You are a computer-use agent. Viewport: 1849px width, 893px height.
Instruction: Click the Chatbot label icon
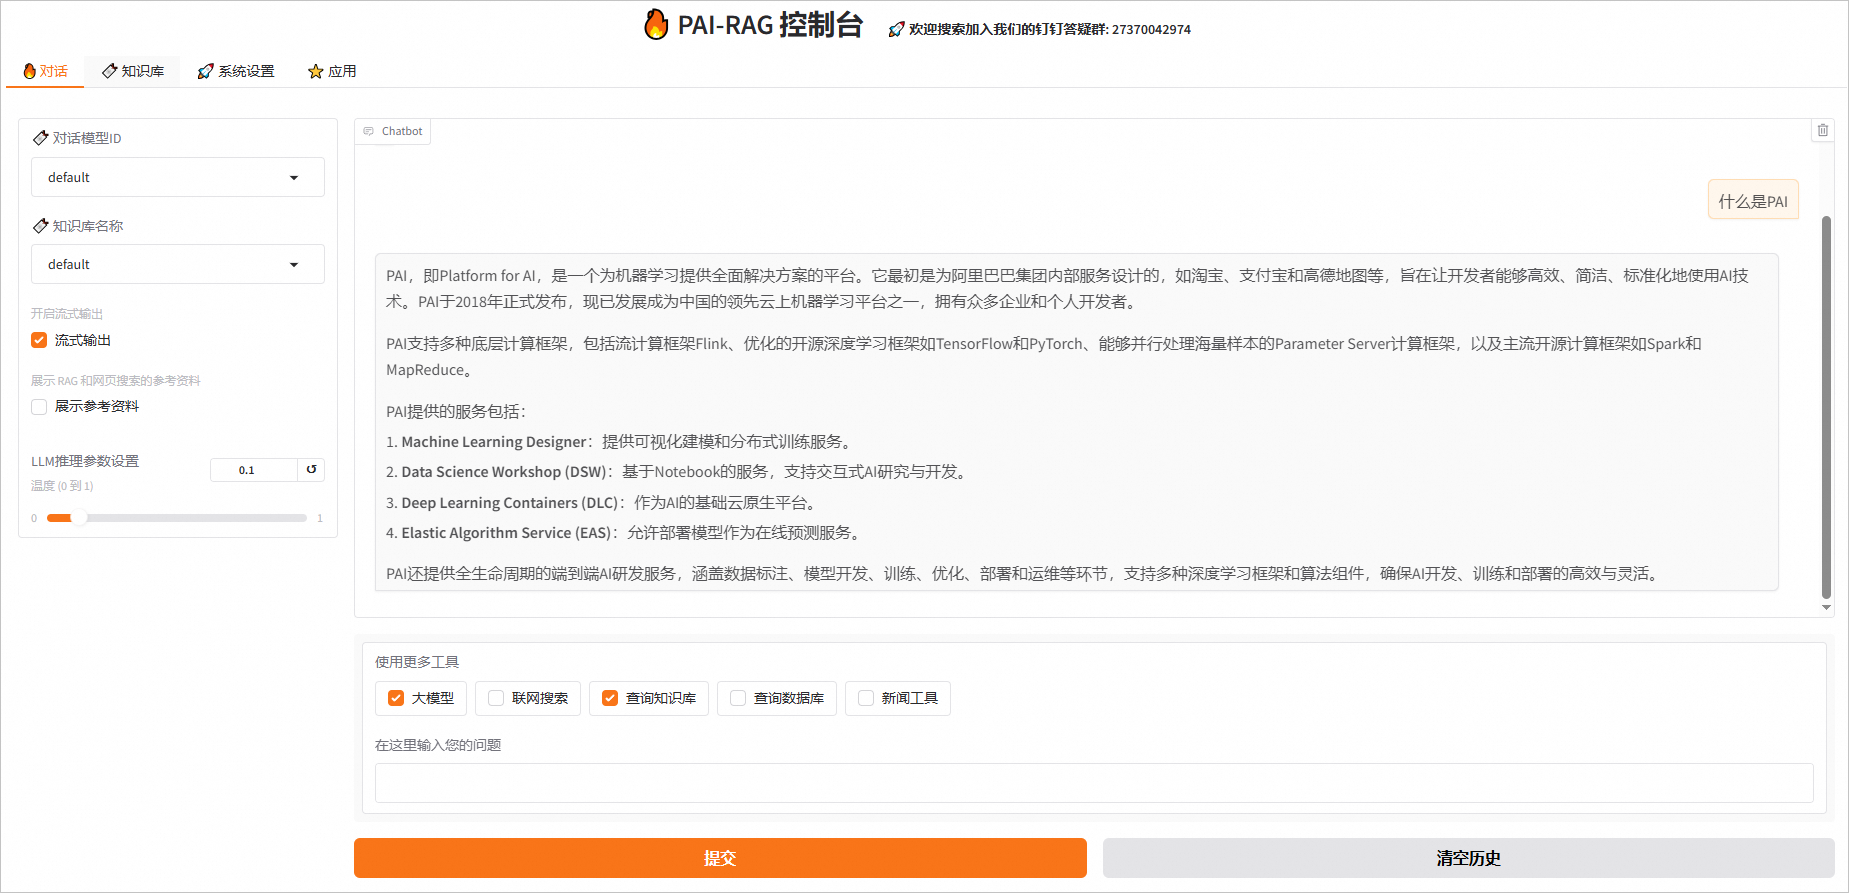coord(368,131)
